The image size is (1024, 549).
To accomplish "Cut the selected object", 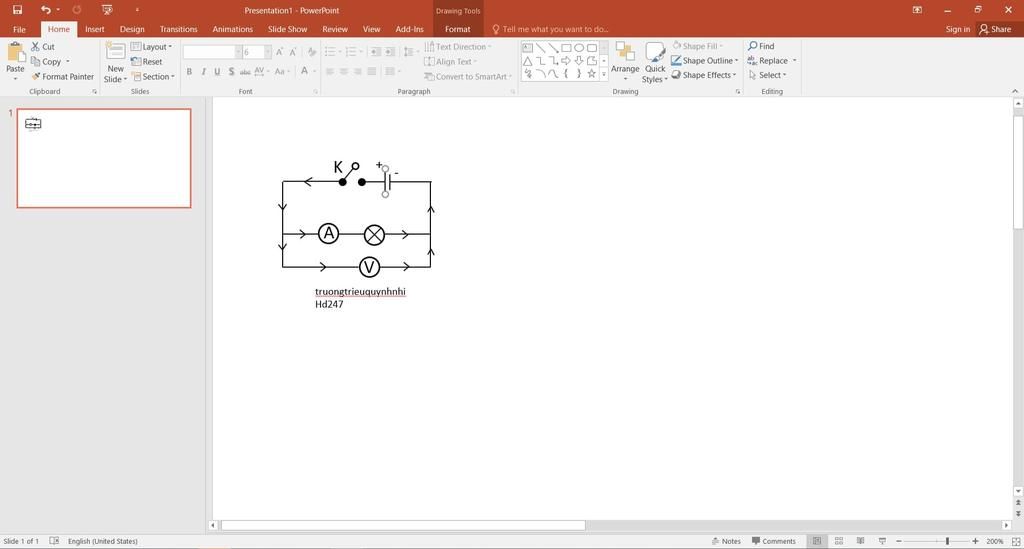I will (x=43, y=46).
